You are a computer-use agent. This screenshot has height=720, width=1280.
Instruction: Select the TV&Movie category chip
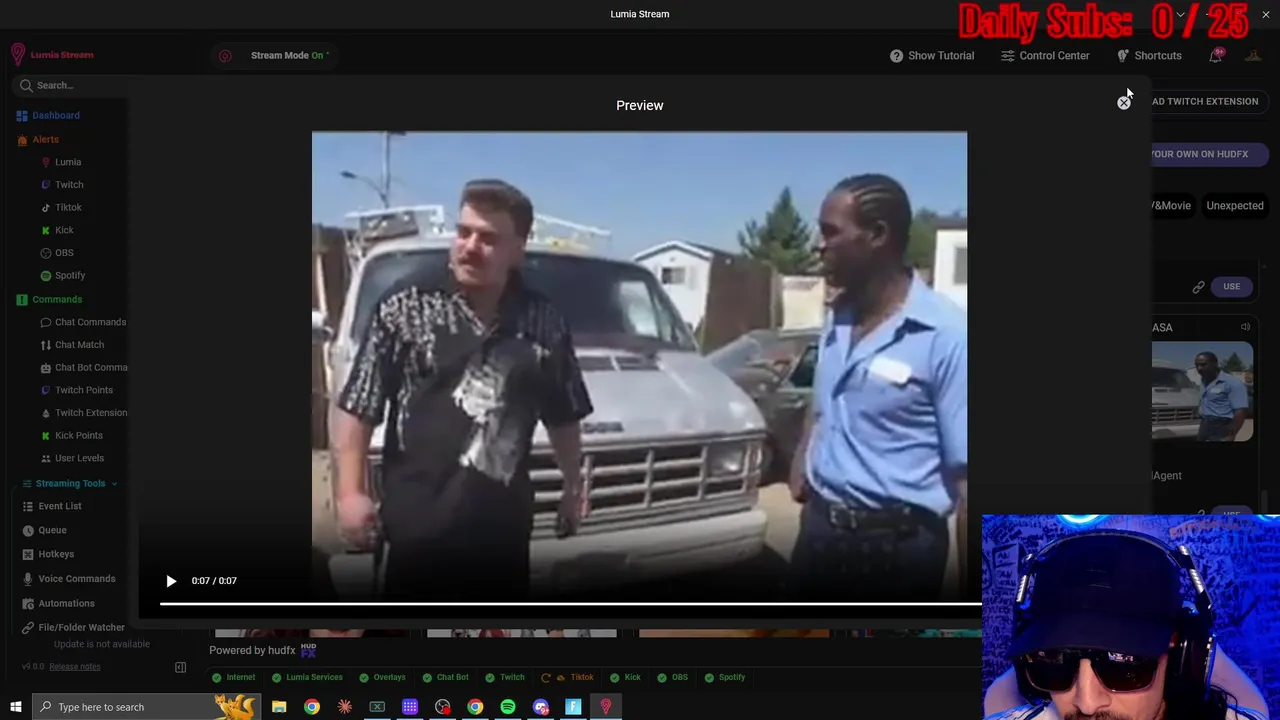[x=1170, y=205]
